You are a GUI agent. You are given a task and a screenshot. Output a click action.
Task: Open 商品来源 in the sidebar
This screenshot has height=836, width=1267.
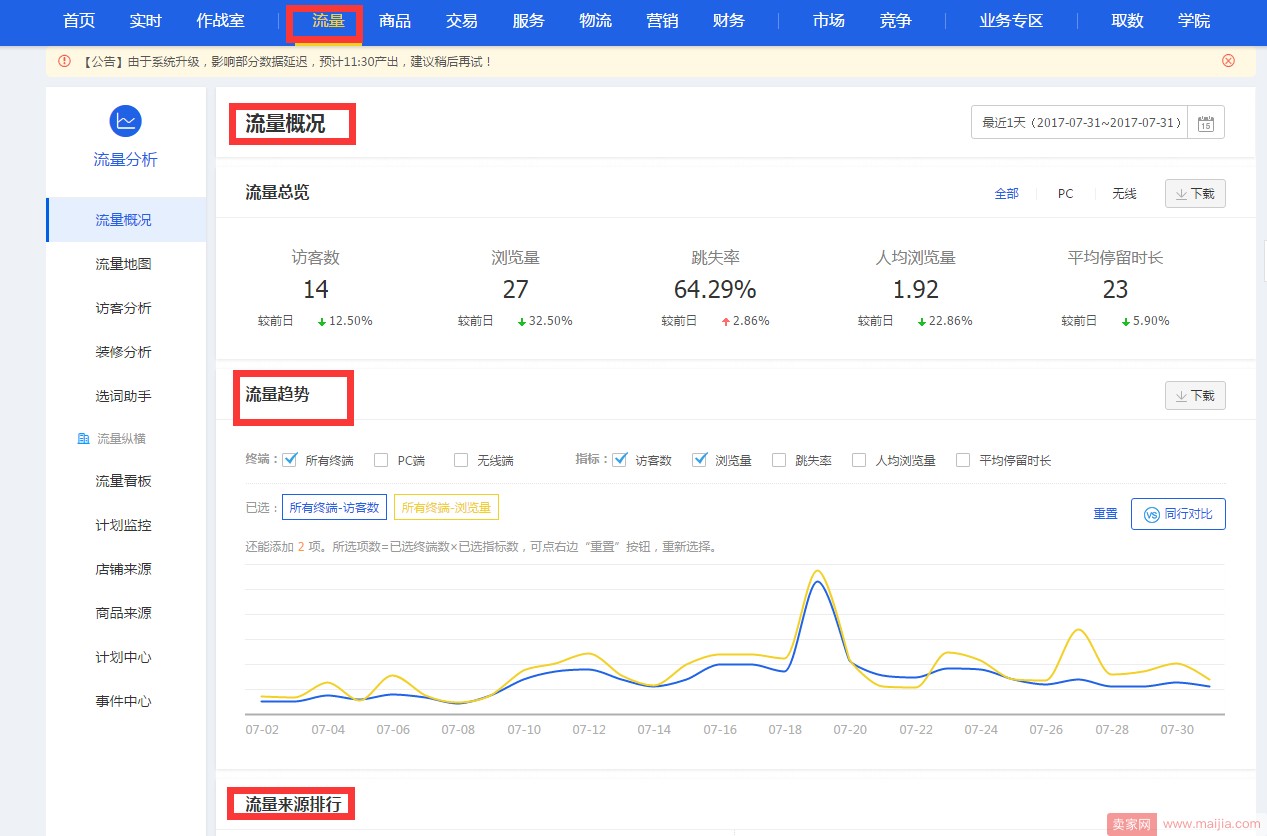pyautogui.click(x=126, y=613)
